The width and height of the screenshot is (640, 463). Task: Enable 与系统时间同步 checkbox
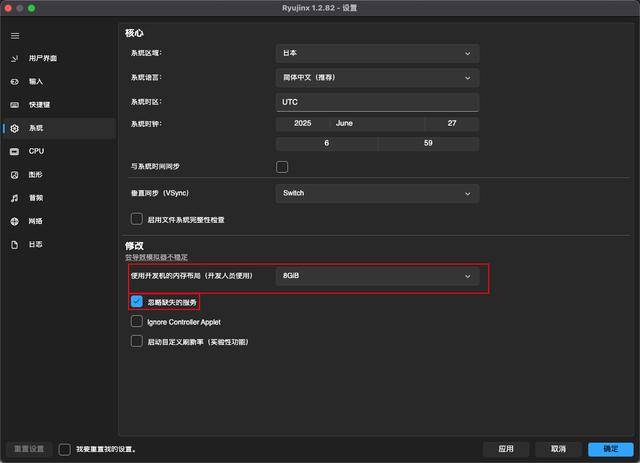(x=282, y=167)
